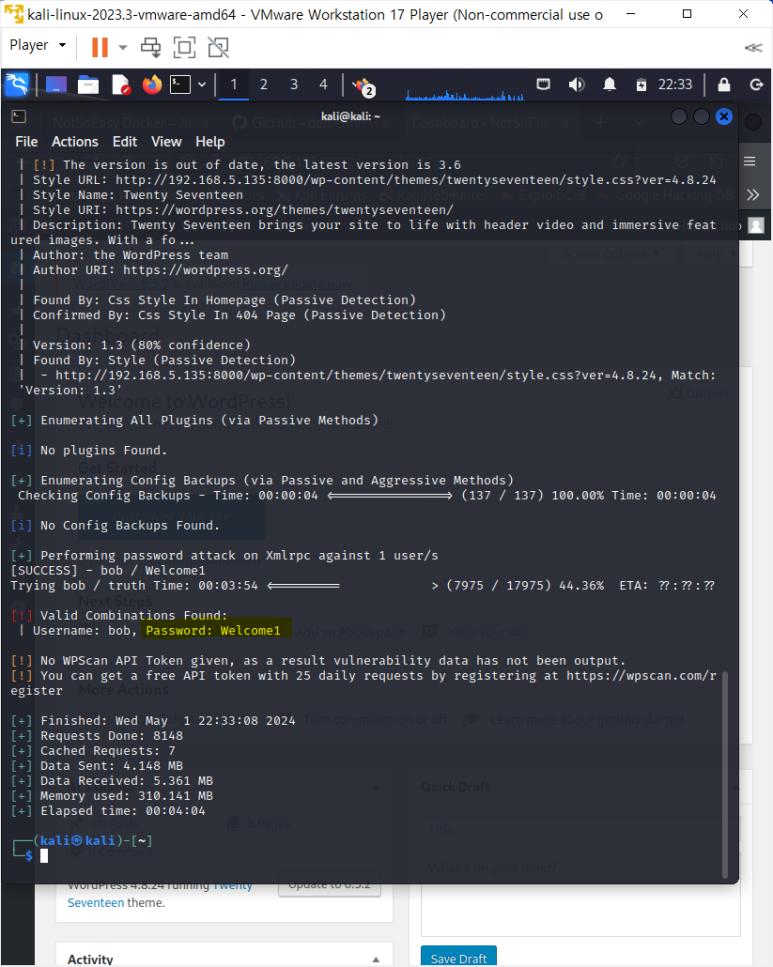Click the 'Version: 1.3 (80% confidence)' line
This screenshot has height=967, width=773.
(142, 345)
